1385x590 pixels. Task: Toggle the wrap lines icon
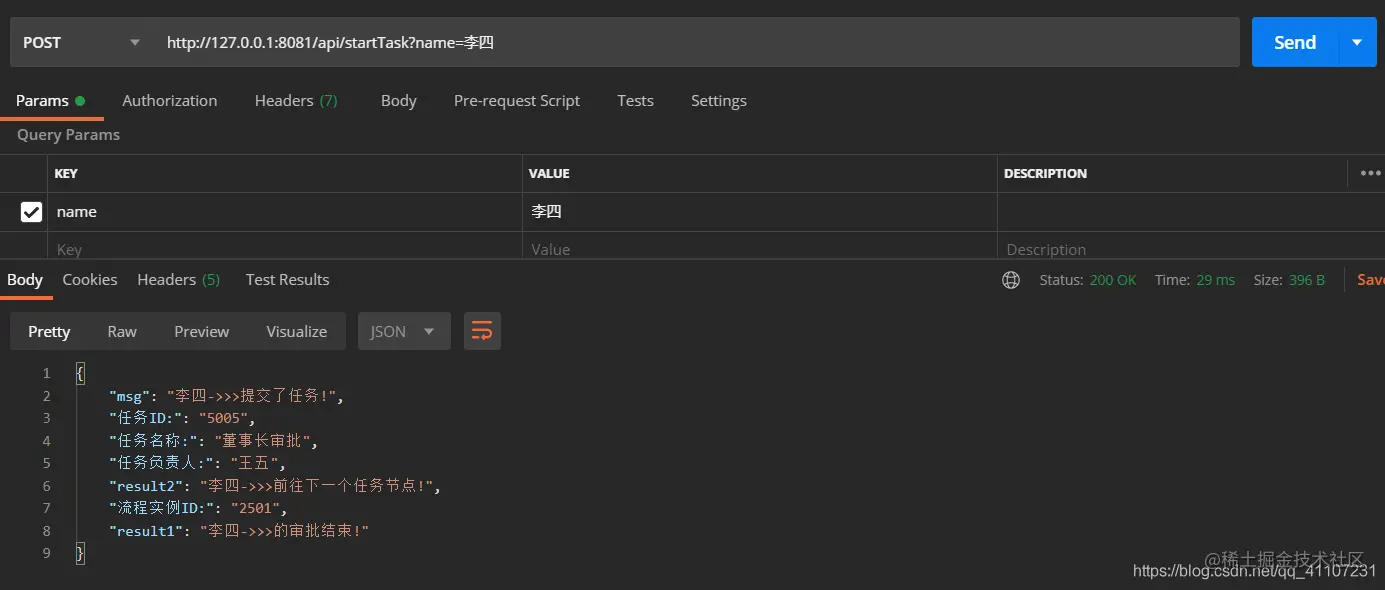coord(482,331)
